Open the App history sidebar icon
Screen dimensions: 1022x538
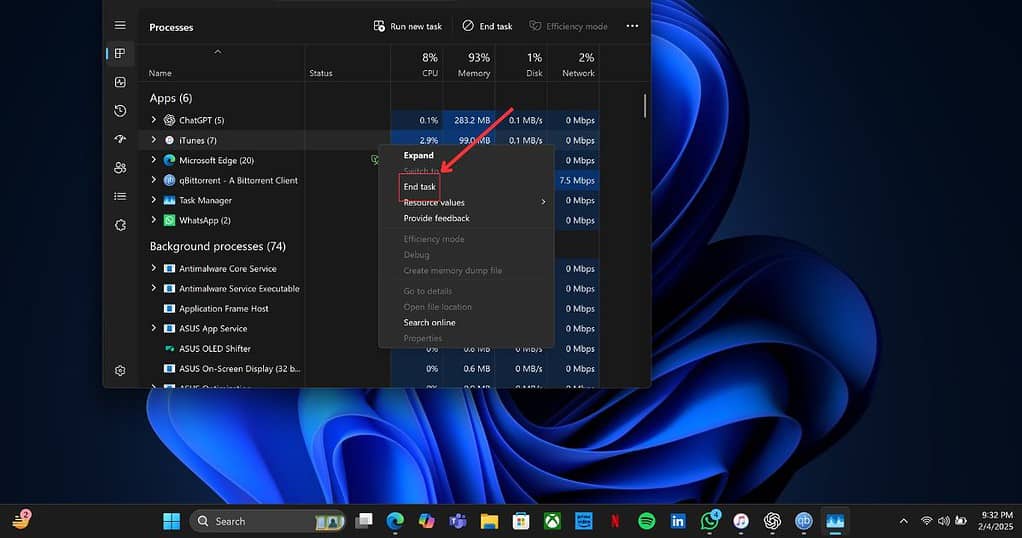click(x=120, y=111)
